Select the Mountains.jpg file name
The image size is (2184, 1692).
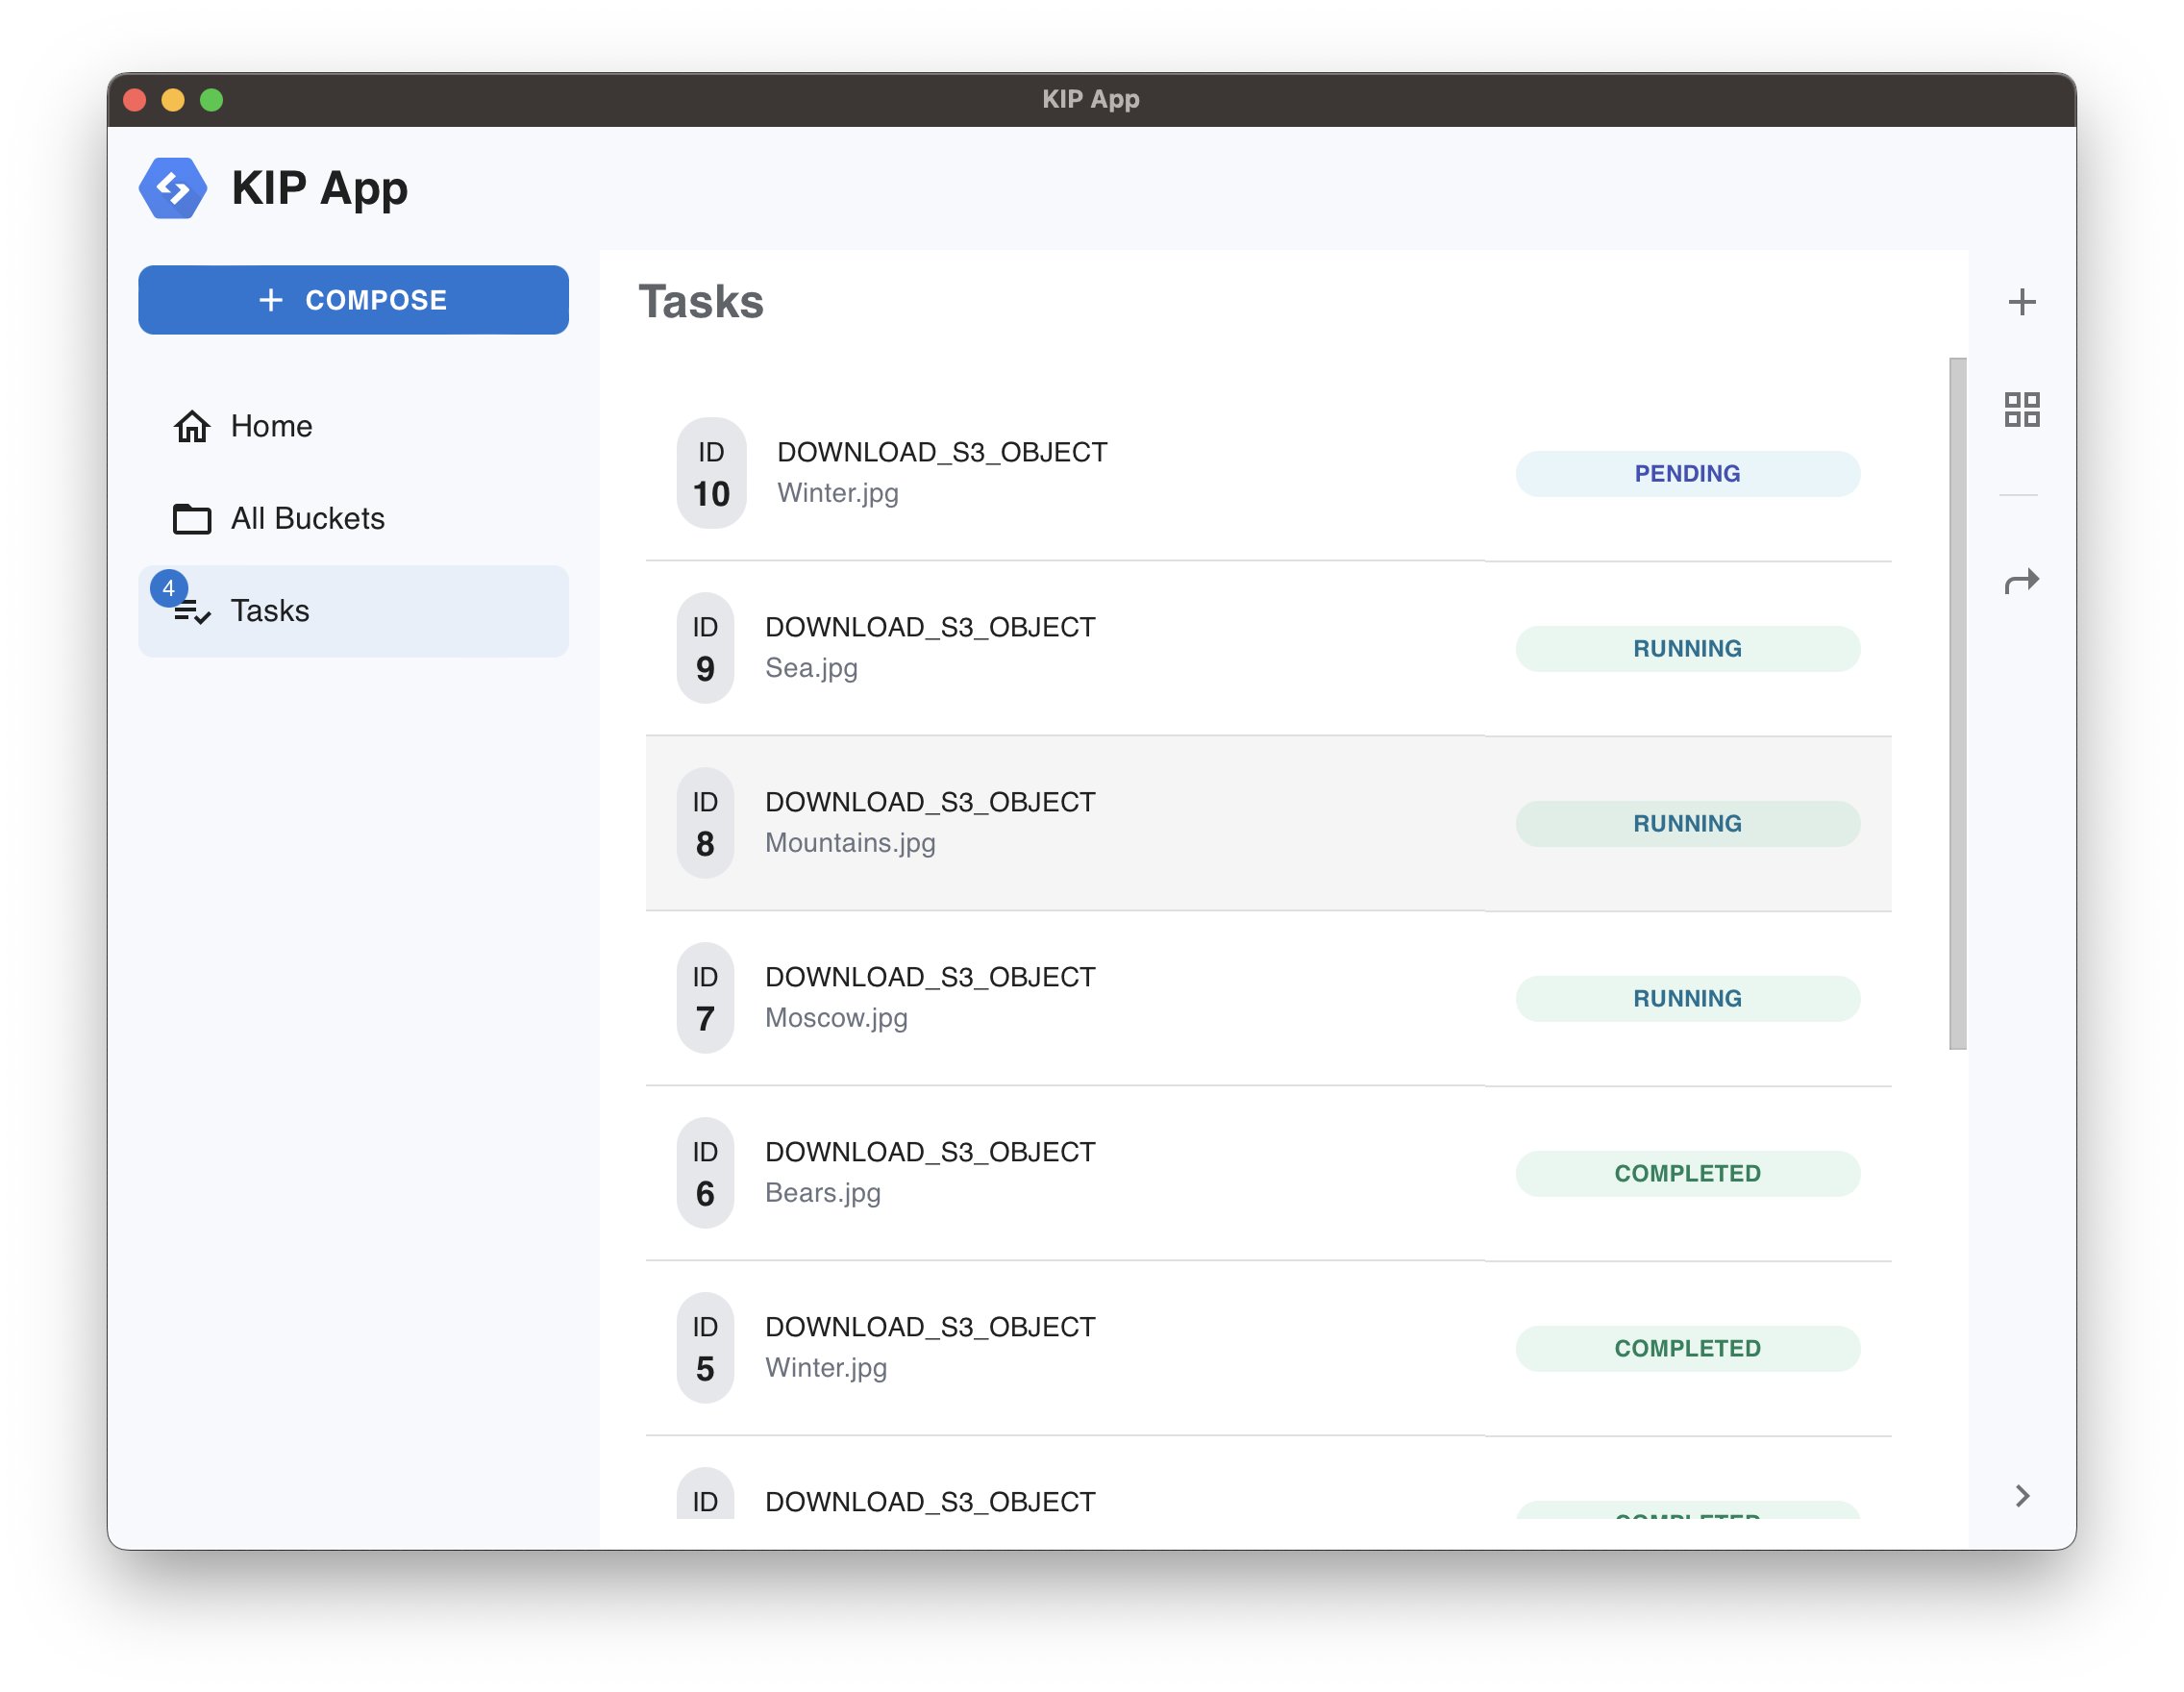(x=850, y=844)
